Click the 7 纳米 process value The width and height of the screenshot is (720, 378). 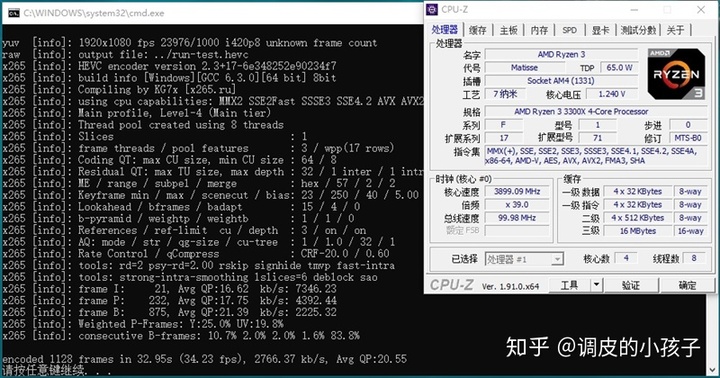(505, 94)
